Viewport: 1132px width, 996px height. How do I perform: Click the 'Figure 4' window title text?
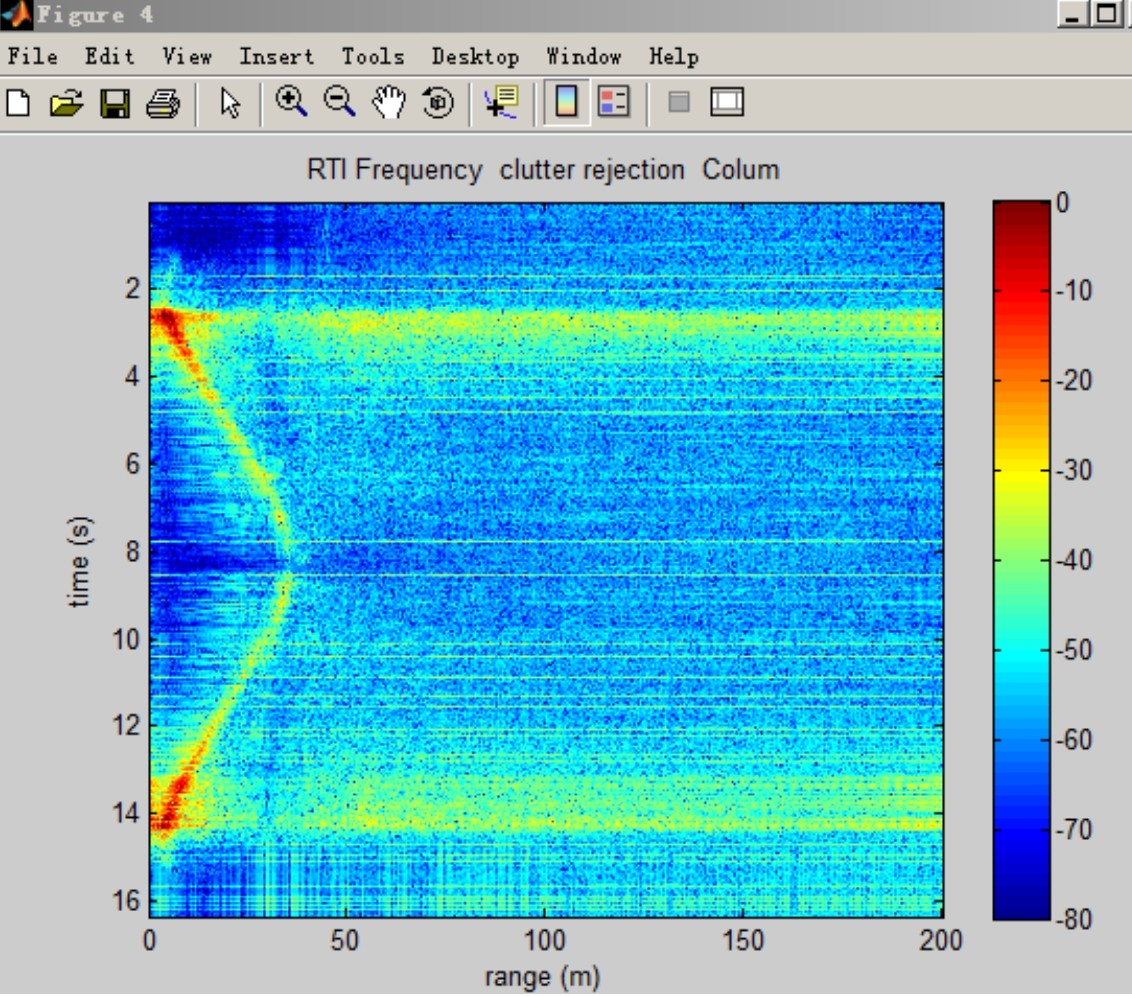[95, 14]
